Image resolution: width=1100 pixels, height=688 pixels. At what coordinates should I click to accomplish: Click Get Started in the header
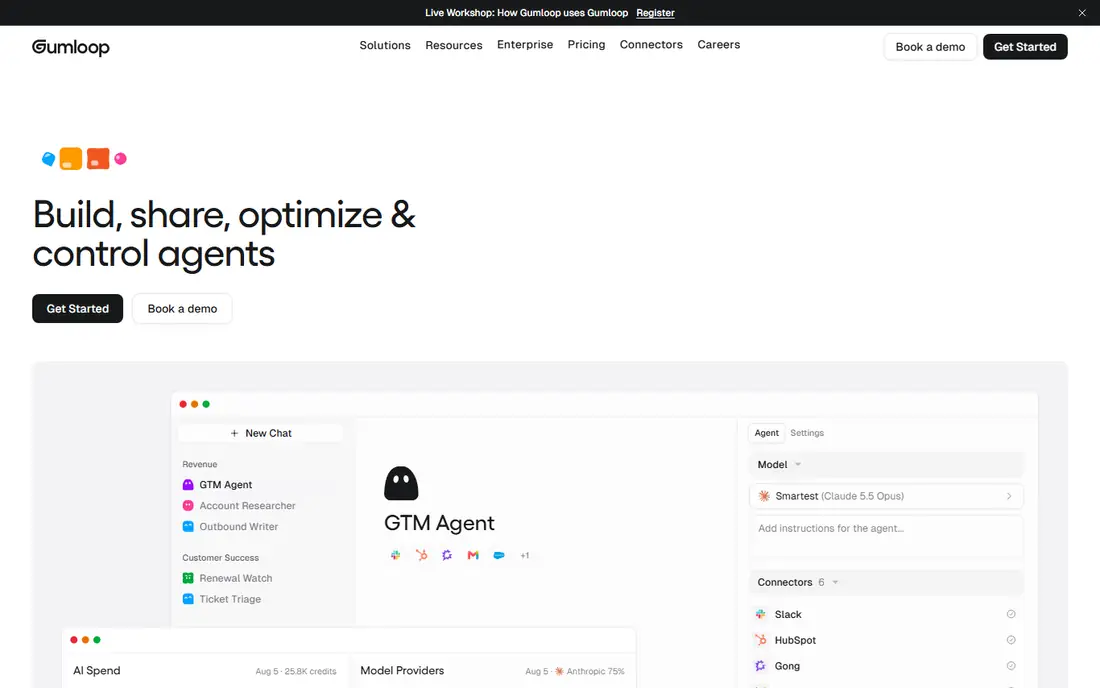(1025, 47)
